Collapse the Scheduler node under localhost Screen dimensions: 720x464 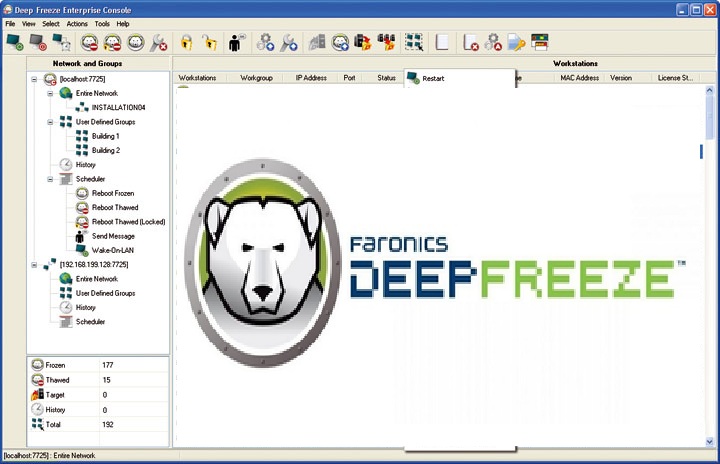click(50, 179)
